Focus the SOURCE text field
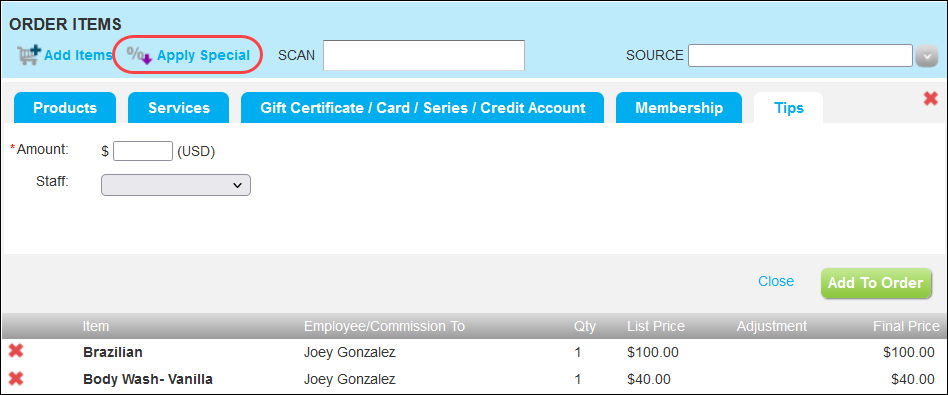 800,56
